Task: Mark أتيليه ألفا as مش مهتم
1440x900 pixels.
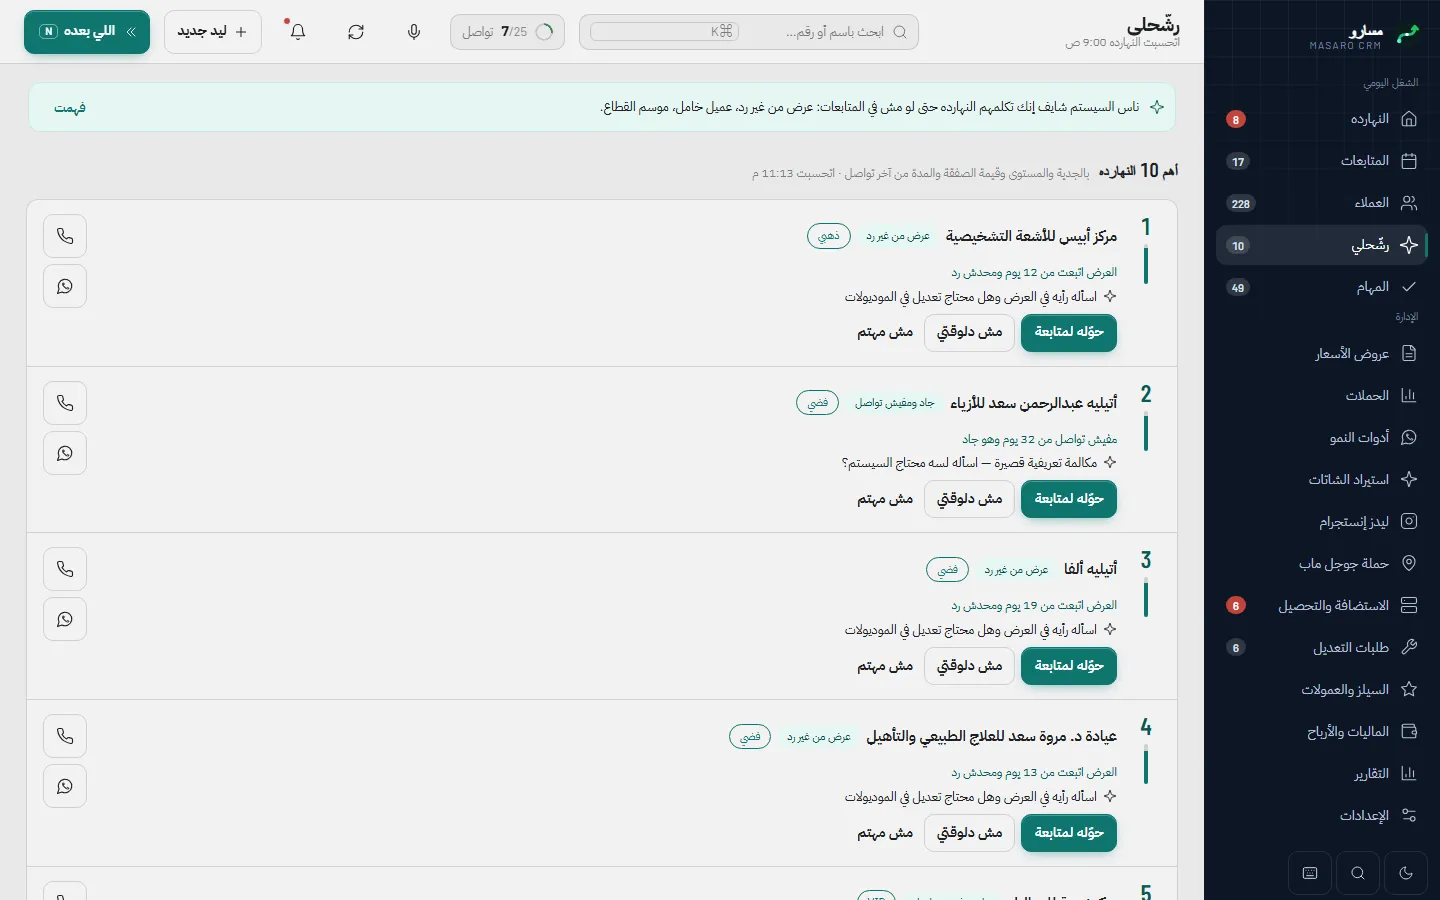Action: (x=885, y=666)
